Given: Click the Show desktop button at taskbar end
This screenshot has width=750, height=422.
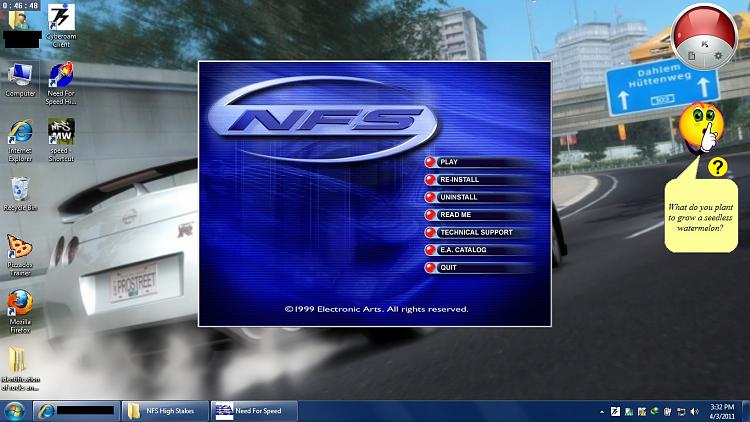Looking at the screenshot, I should (x=746, y=411).
